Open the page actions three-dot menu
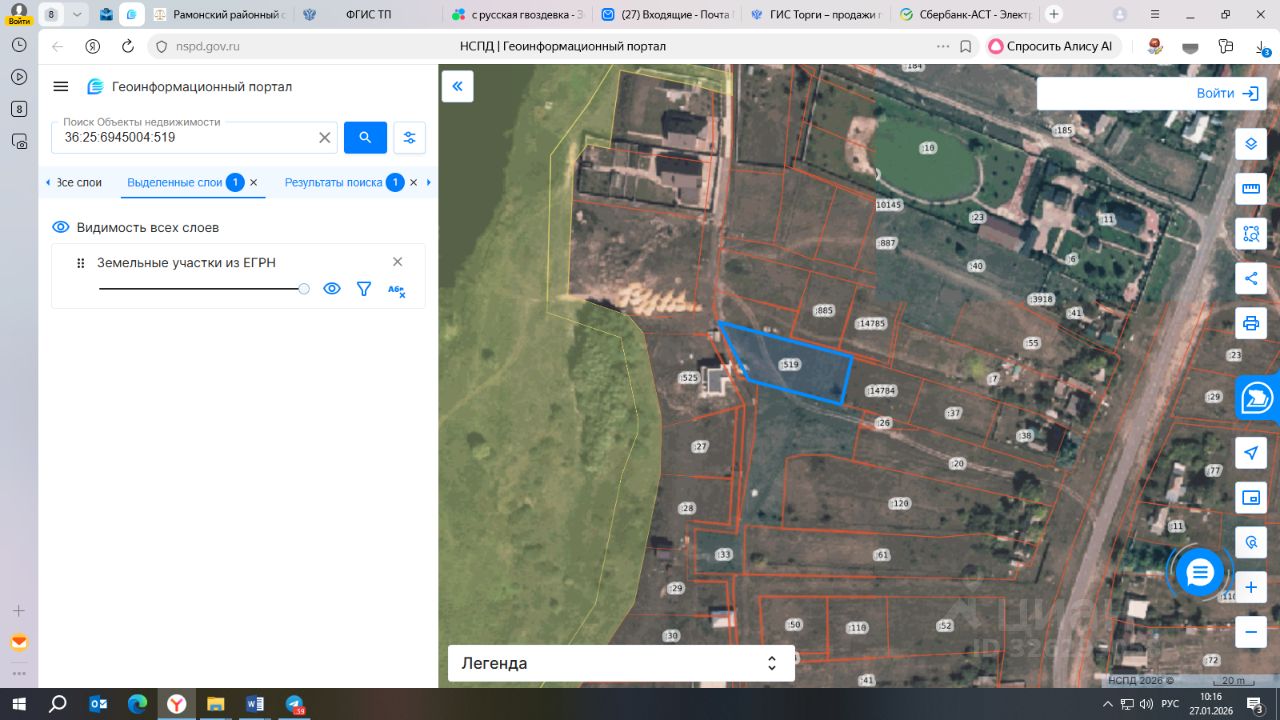 pyautogui.click(x=943, y=46)
